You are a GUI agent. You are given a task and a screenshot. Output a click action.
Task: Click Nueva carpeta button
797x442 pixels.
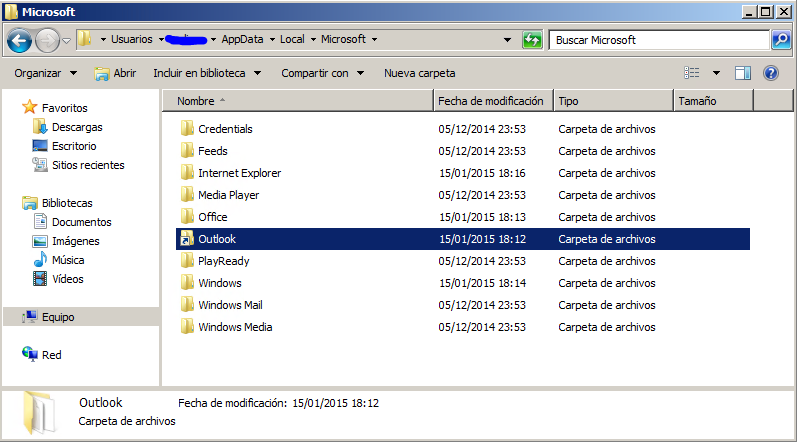(x=419, y=73)
